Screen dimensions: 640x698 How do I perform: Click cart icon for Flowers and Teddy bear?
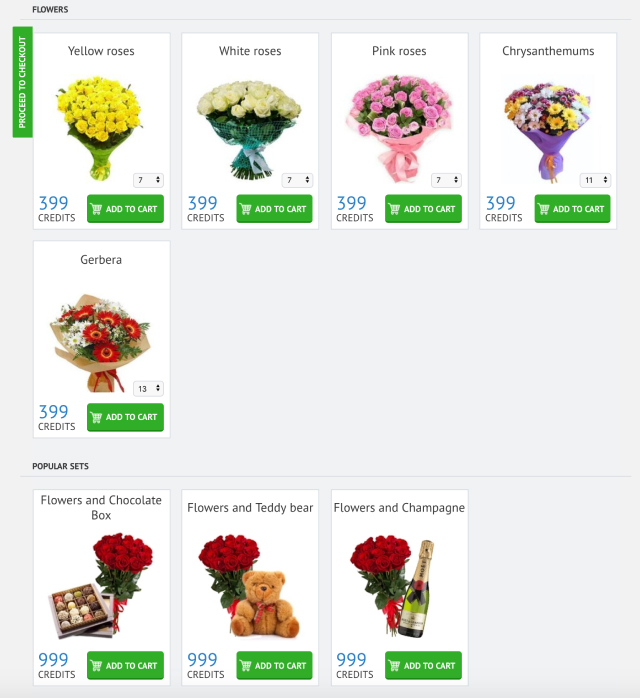click(x=245, y=666)
